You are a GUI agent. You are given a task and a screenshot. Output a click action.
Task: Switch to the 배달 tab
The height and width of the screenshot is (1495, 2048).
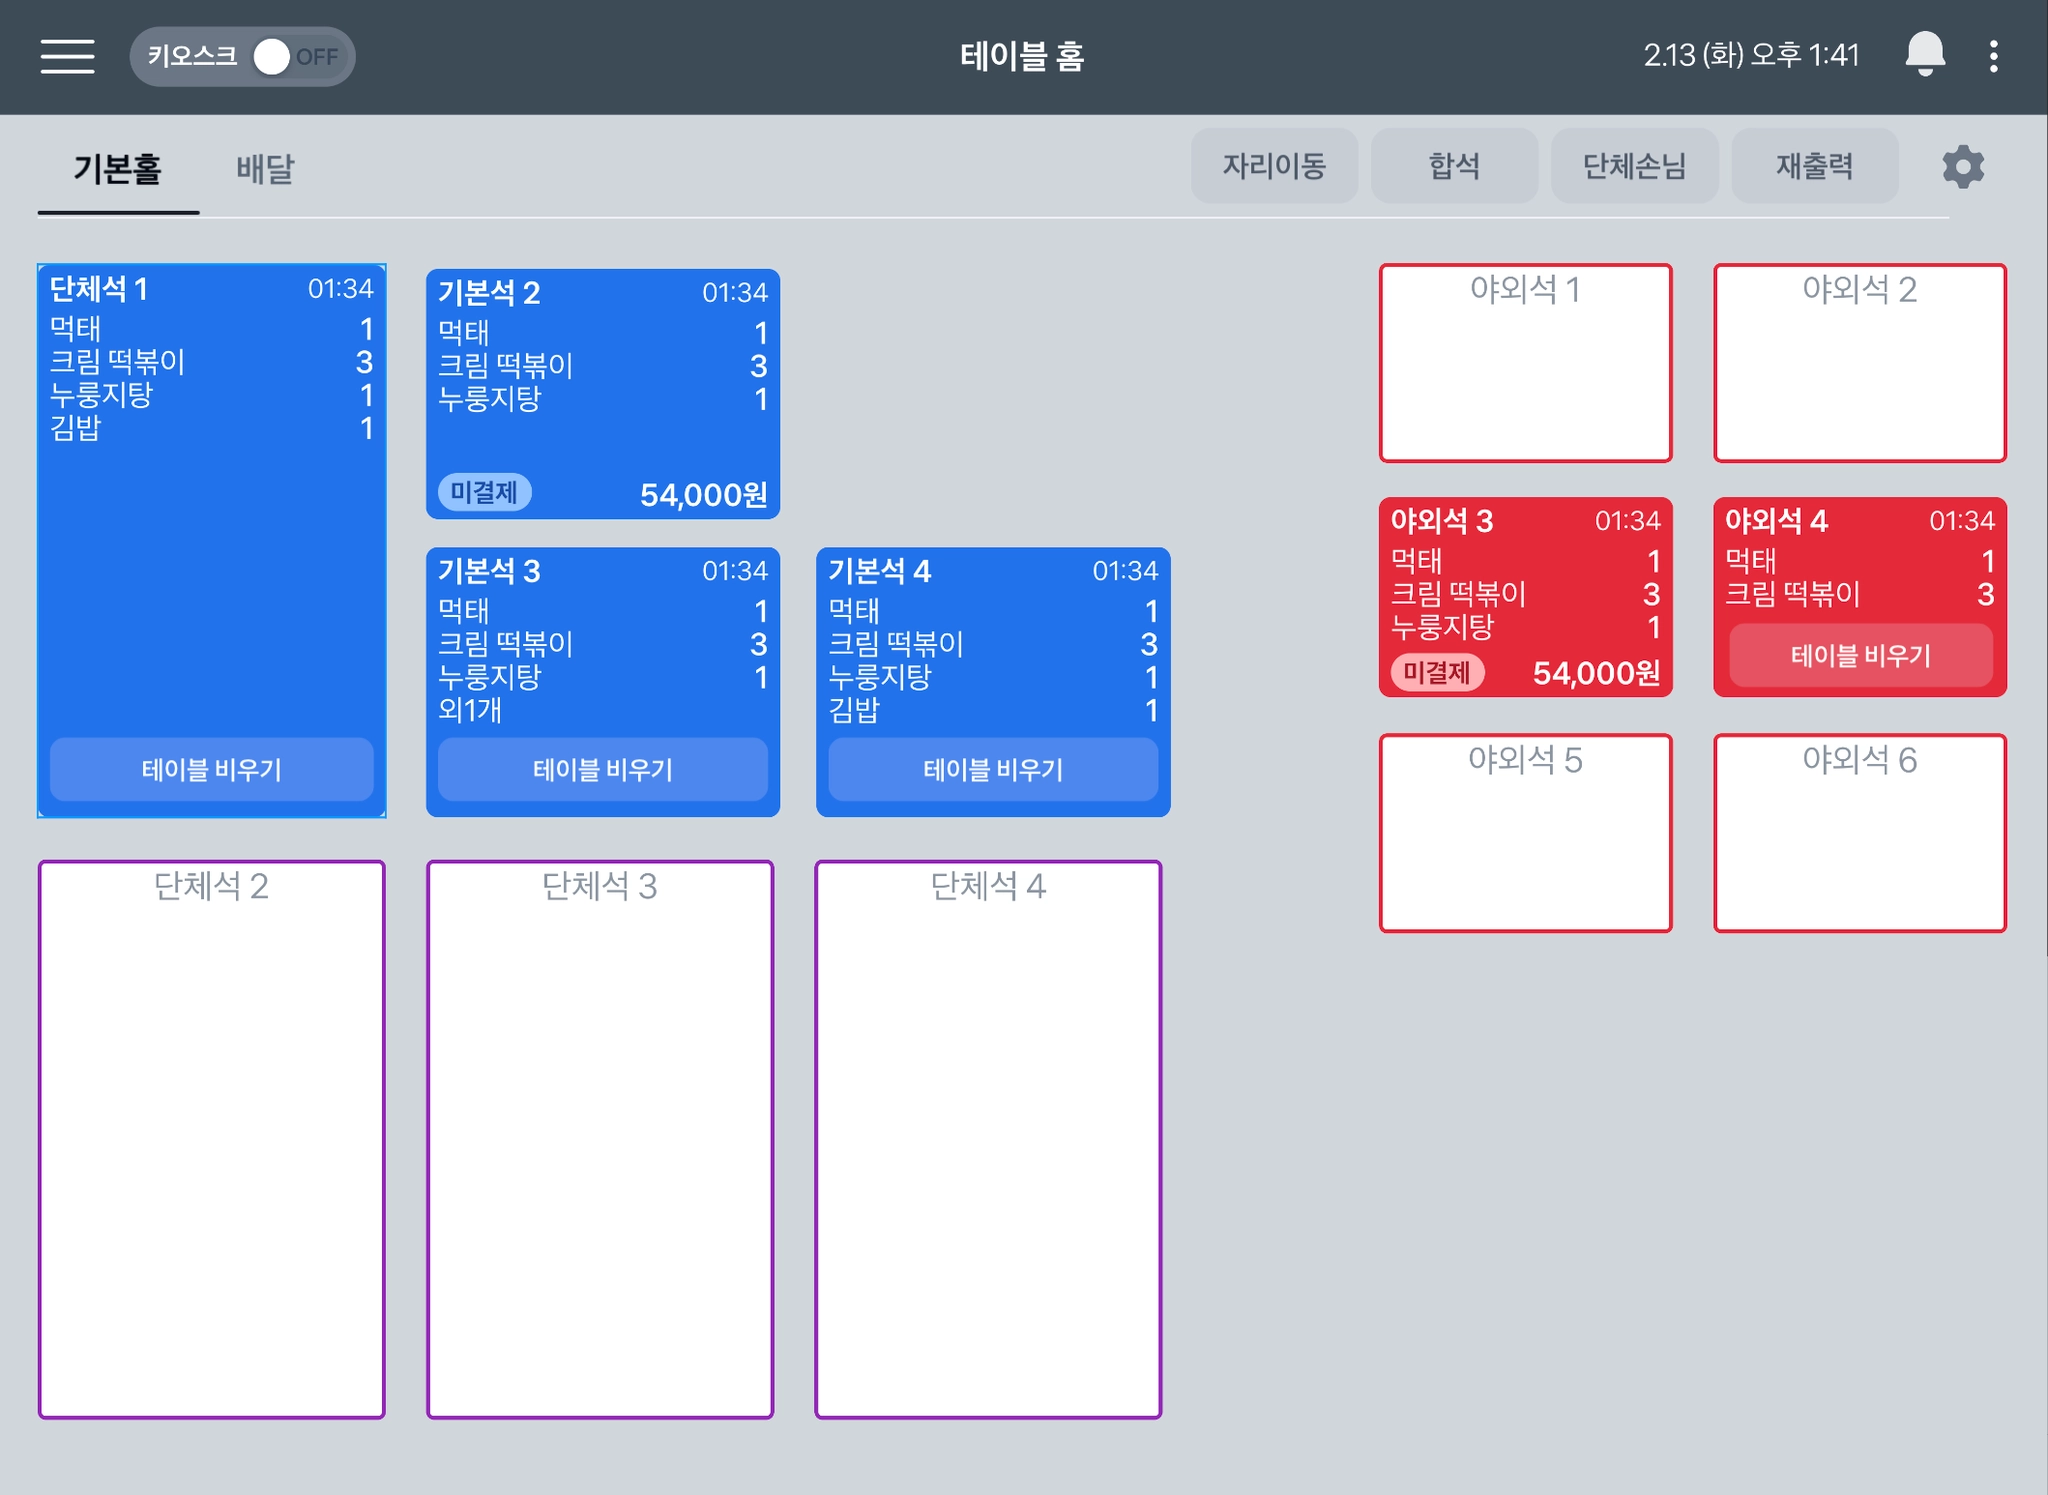point(264,168)
